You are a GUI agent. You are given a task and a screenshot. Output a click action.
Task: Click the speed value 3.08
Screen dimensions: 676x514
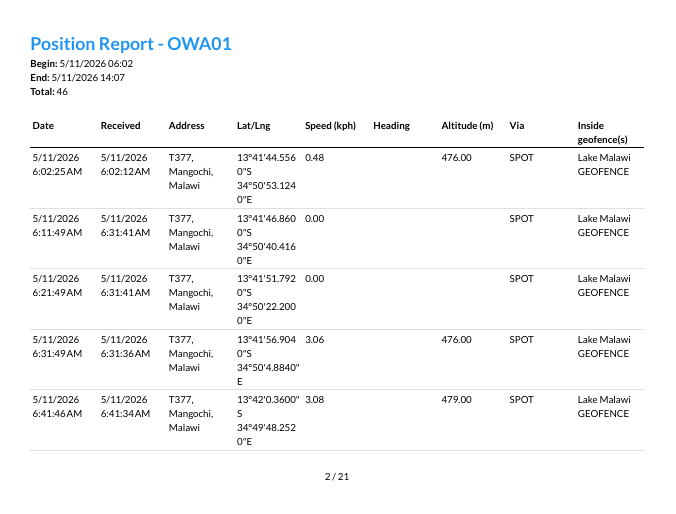point(314,399)
